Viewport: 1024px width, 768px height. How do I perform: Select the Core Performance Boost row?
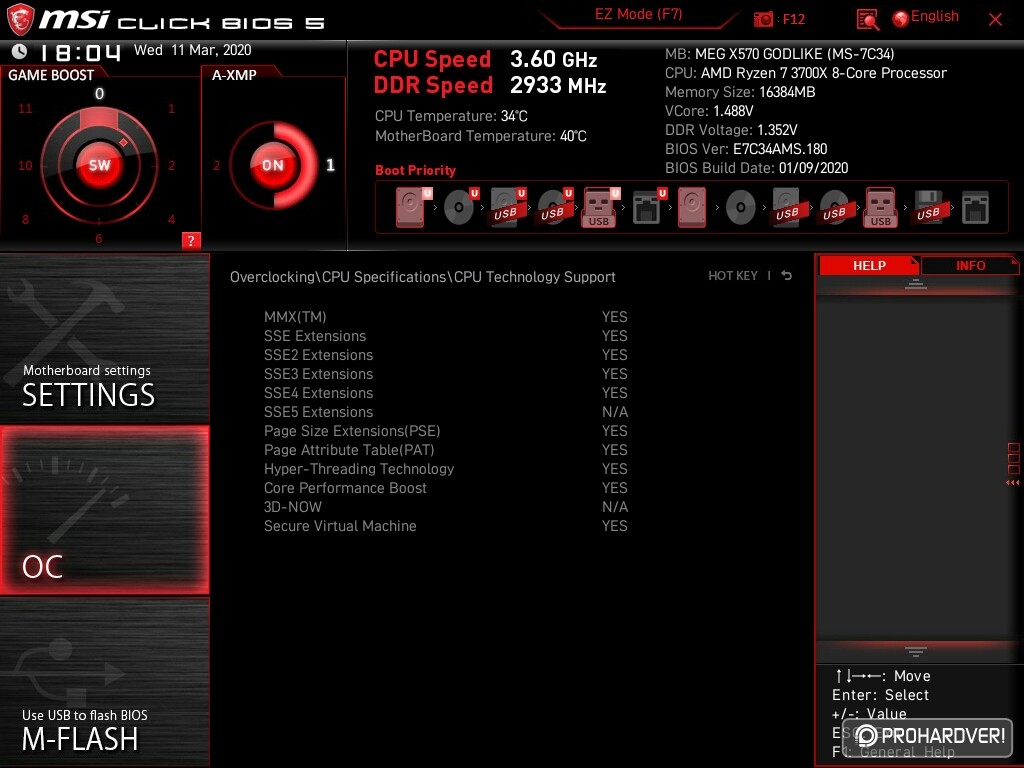[x=445, y=487]
